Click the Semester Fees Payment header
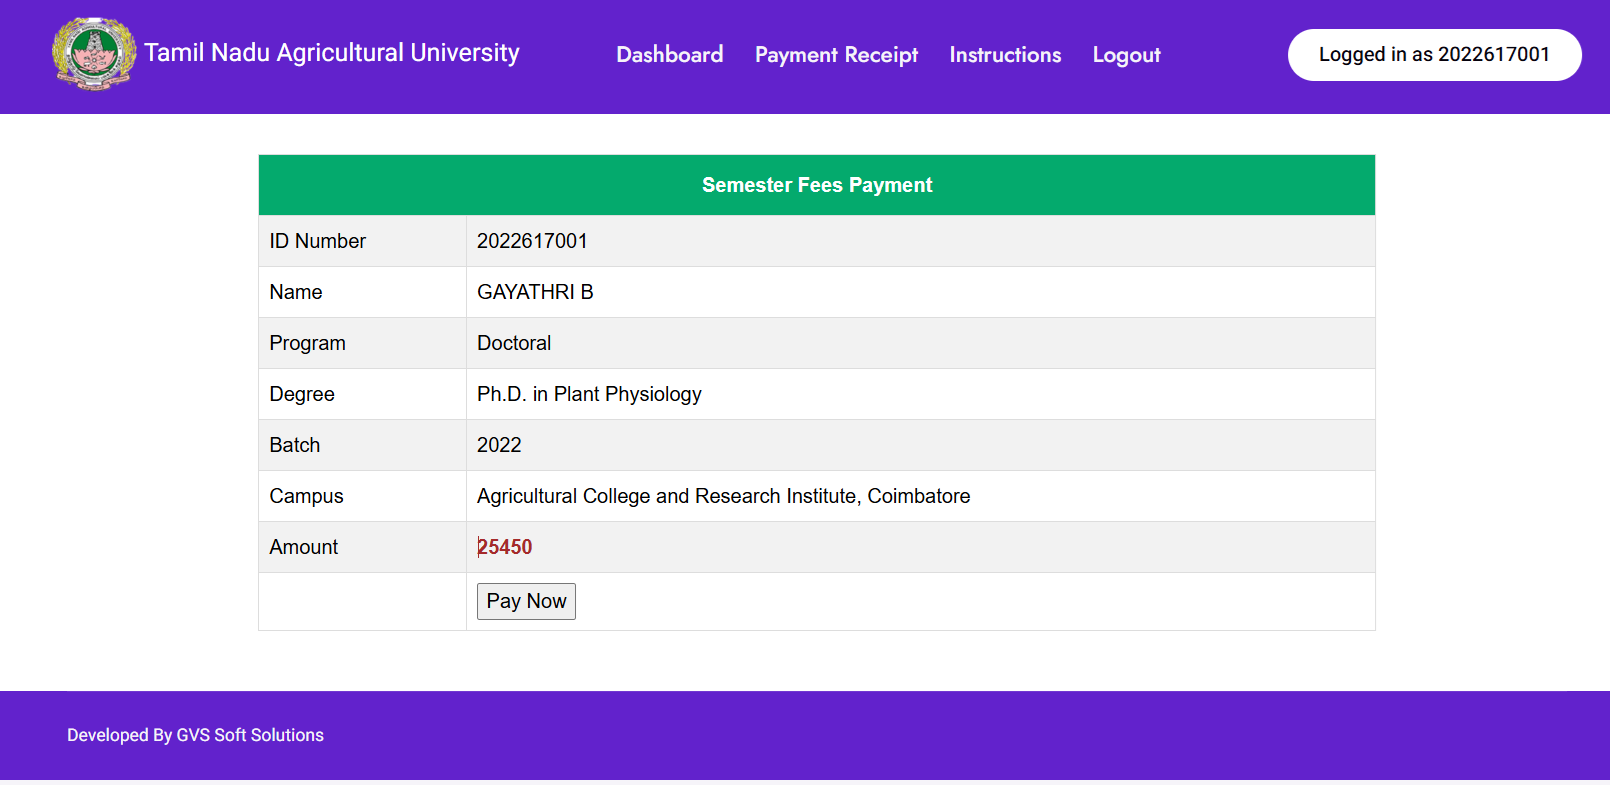The height and width of the screenshot is (785, 1610). pyautogui.click(x=816, y=185)
